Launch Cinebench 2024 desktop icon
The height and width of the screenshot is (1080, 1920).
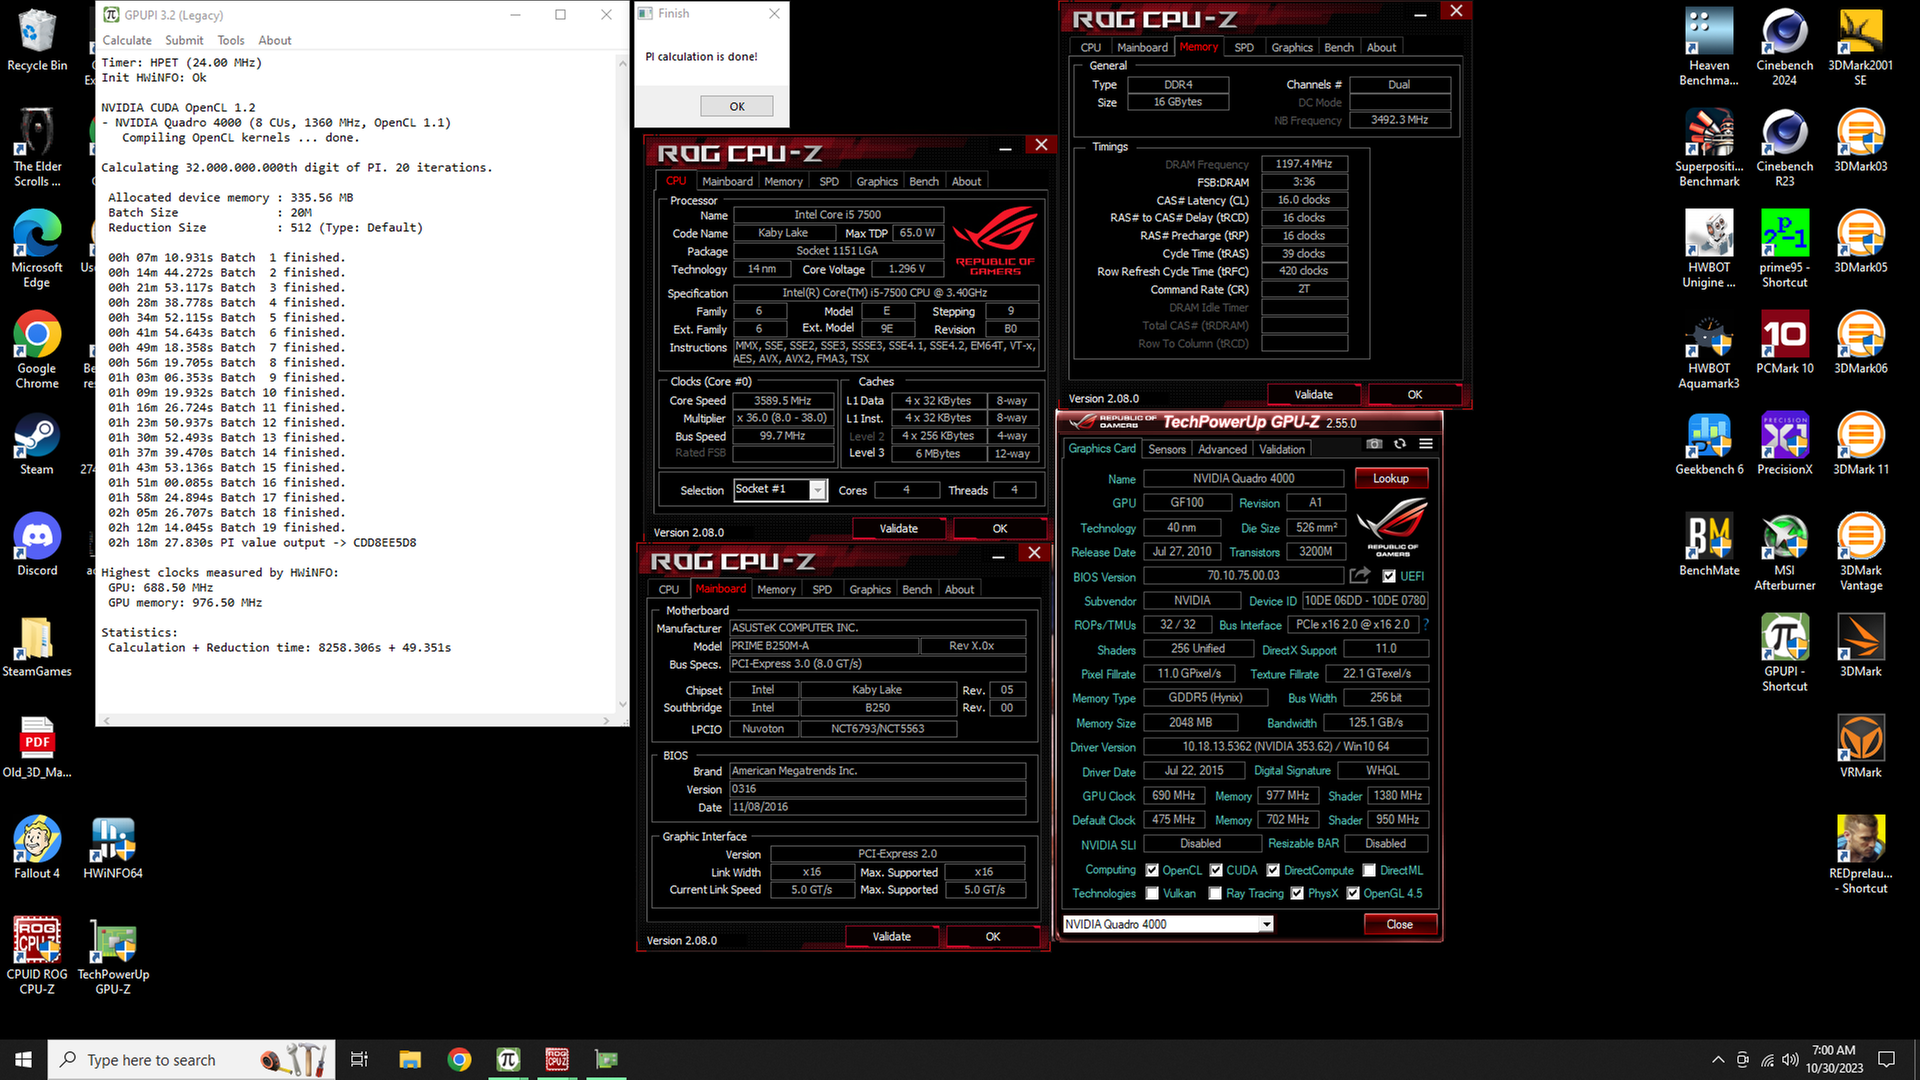pyautogui.click(x=1785, y=47)
